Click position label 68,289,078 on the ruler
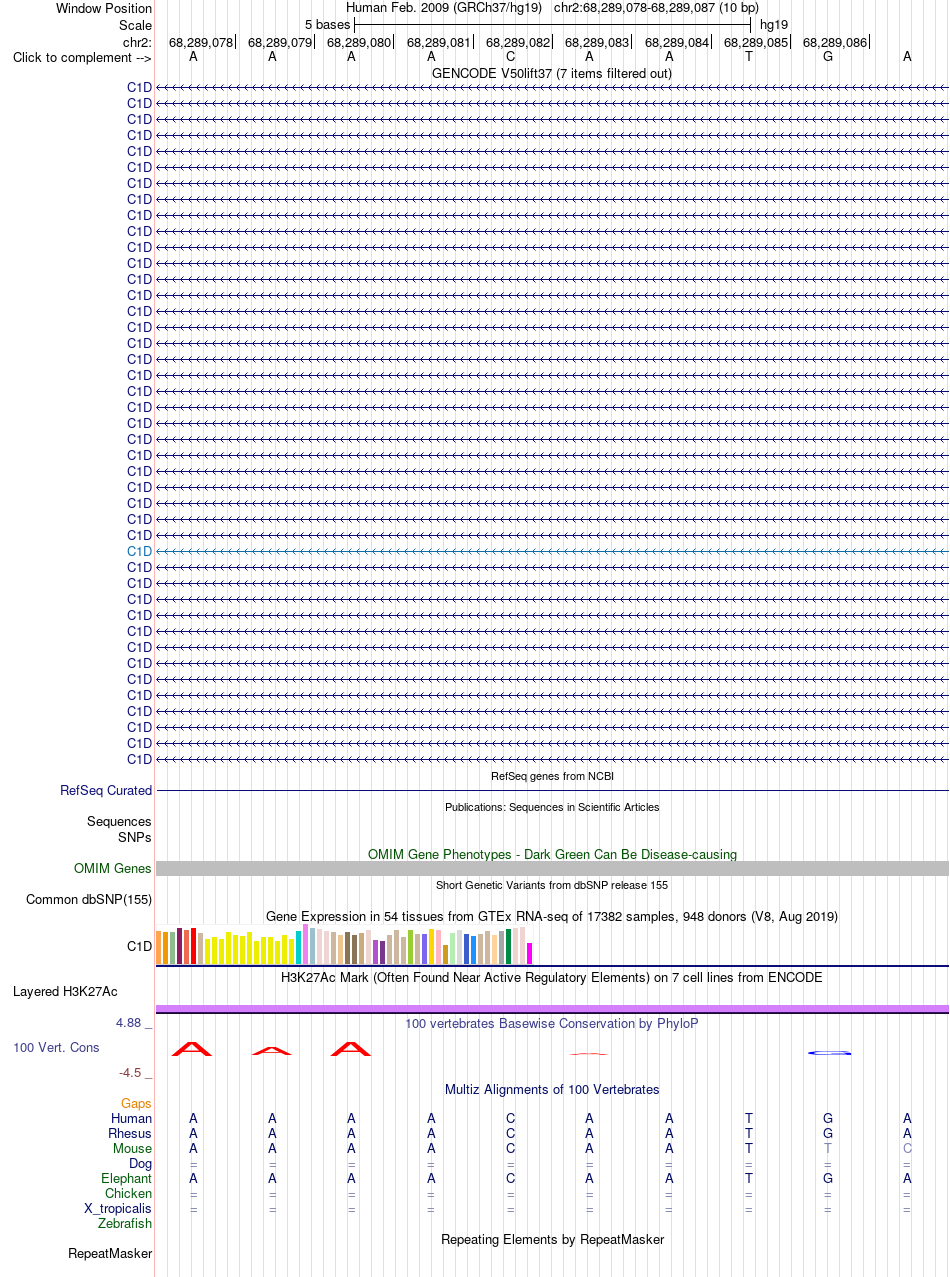 201,42
